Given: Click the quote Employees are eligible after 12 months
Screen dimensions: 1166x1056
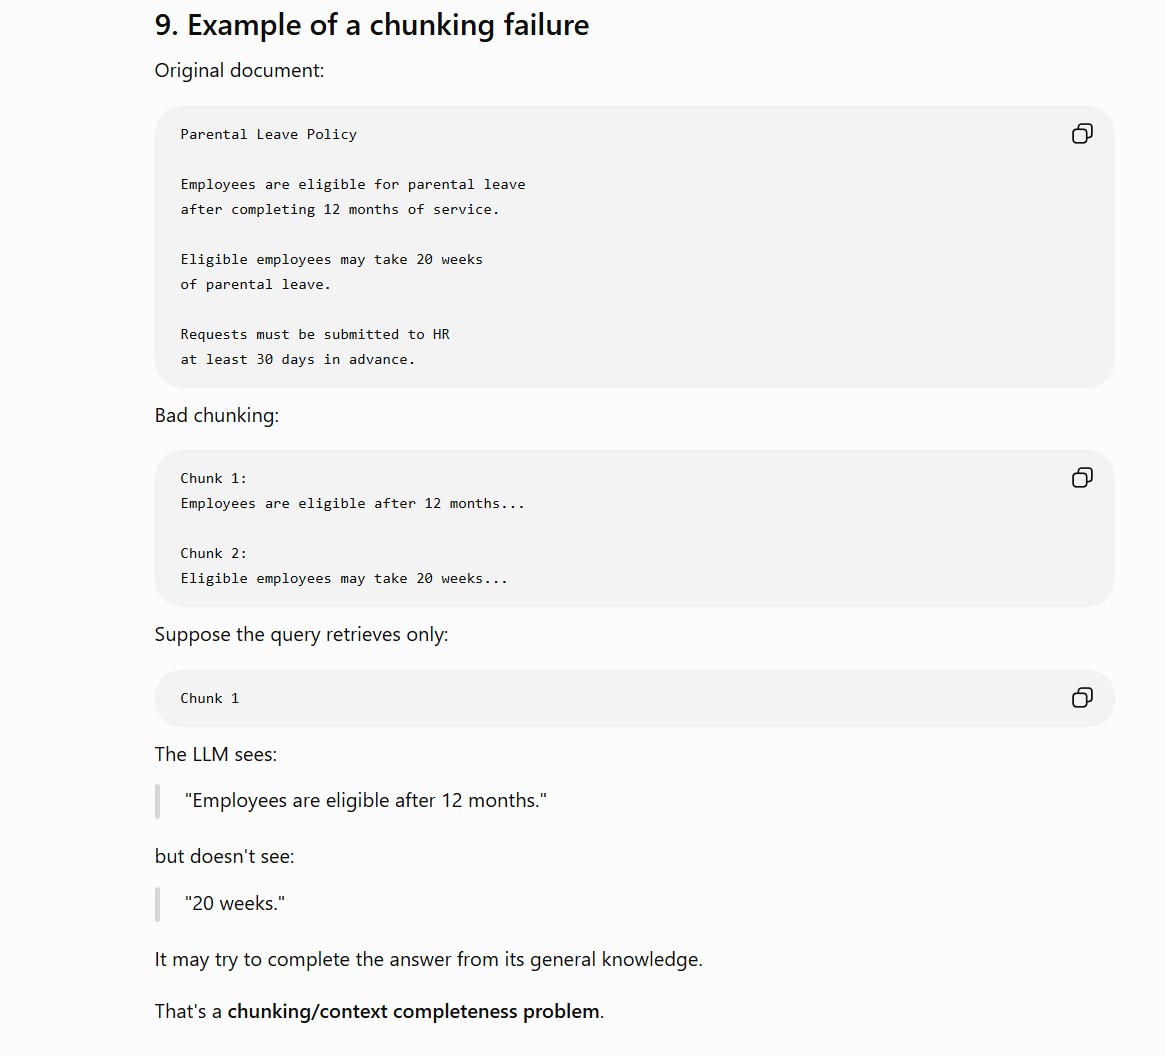Looking at the screenshot, I should pyautogui.click(x=366, y=801).
